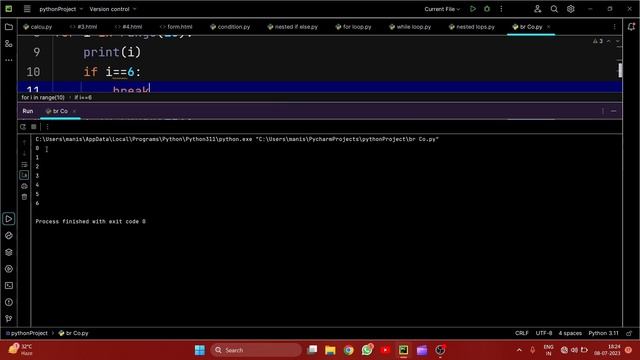Rerun 'br Co' in Run panel

[x=23, y=127]
